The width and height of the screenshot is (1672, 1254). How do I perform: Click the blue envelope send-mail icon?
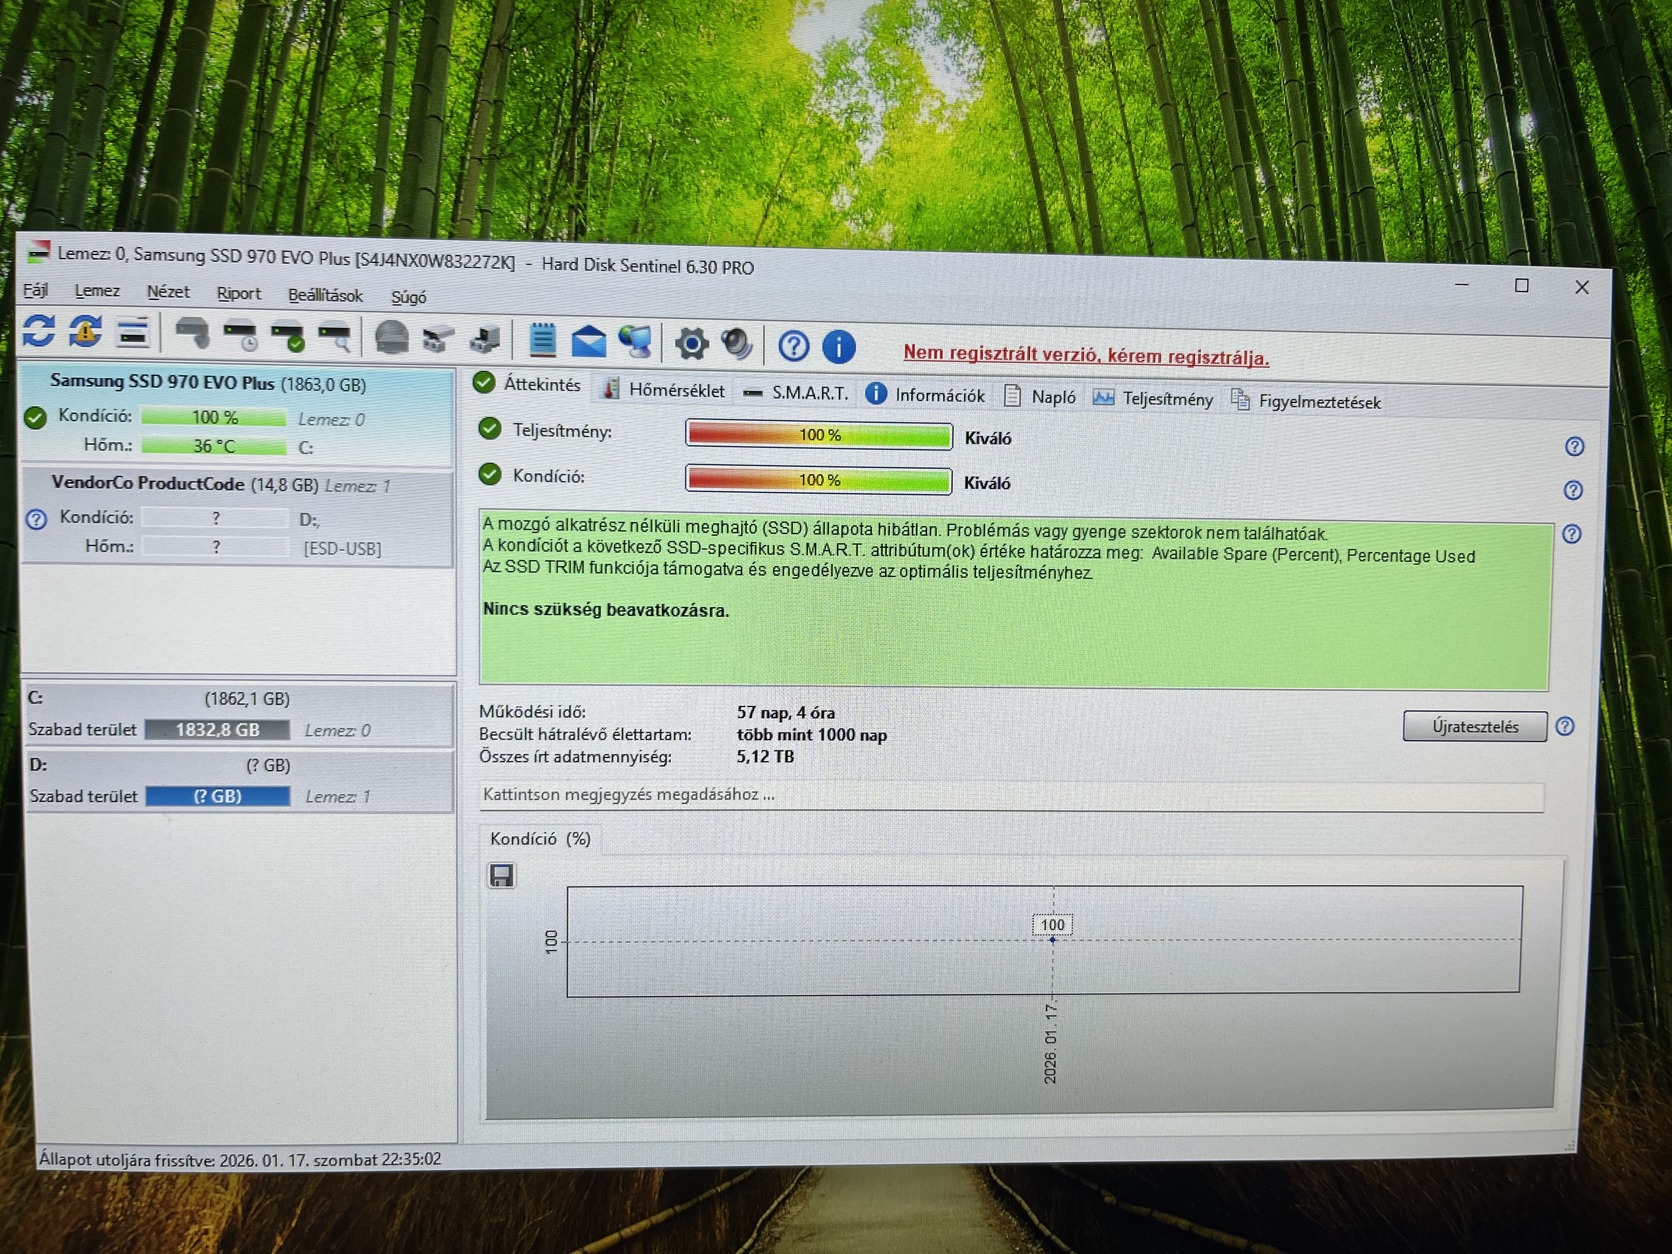click(589, 342)
